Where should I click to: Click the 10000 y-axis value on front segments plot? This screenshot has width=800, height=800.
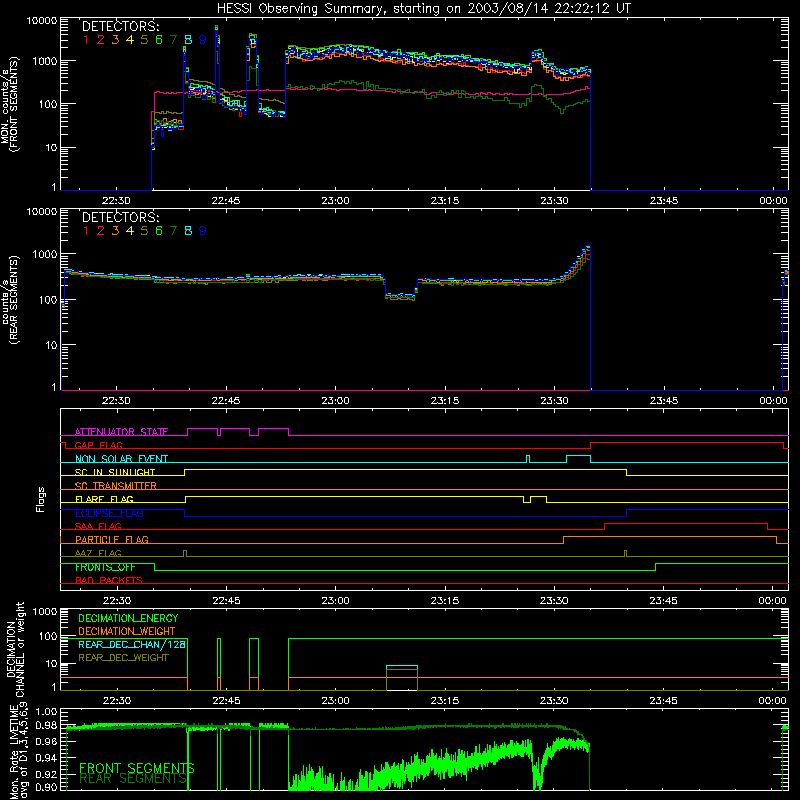(x=42, y=21)
